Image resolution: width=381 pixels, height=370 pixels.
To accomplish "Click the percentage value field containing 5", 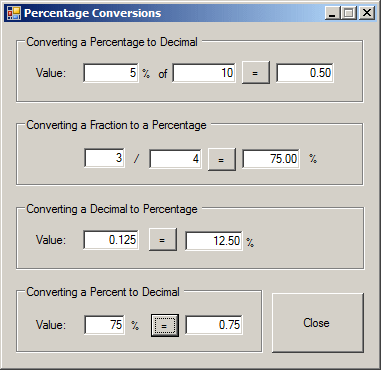I will [111, 73].
